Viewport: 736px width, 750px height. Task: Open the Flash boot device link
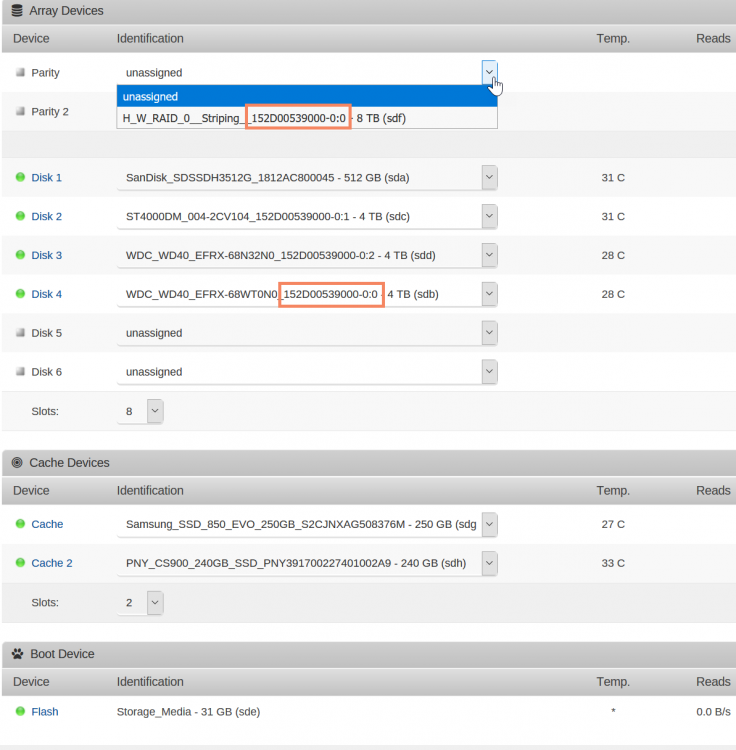click(44, 712)
